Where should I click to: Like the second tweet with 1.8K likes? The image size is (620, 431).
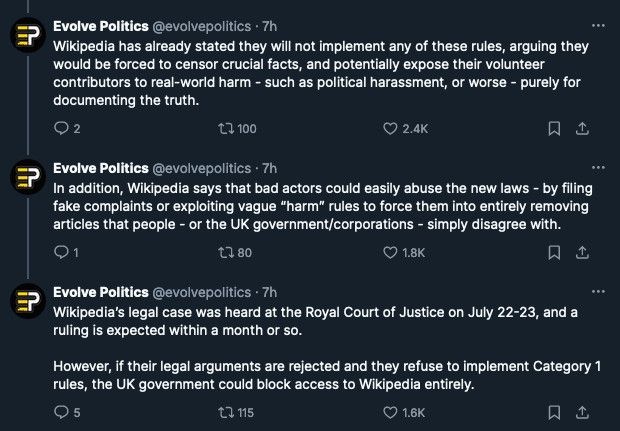tap(391, 253)
